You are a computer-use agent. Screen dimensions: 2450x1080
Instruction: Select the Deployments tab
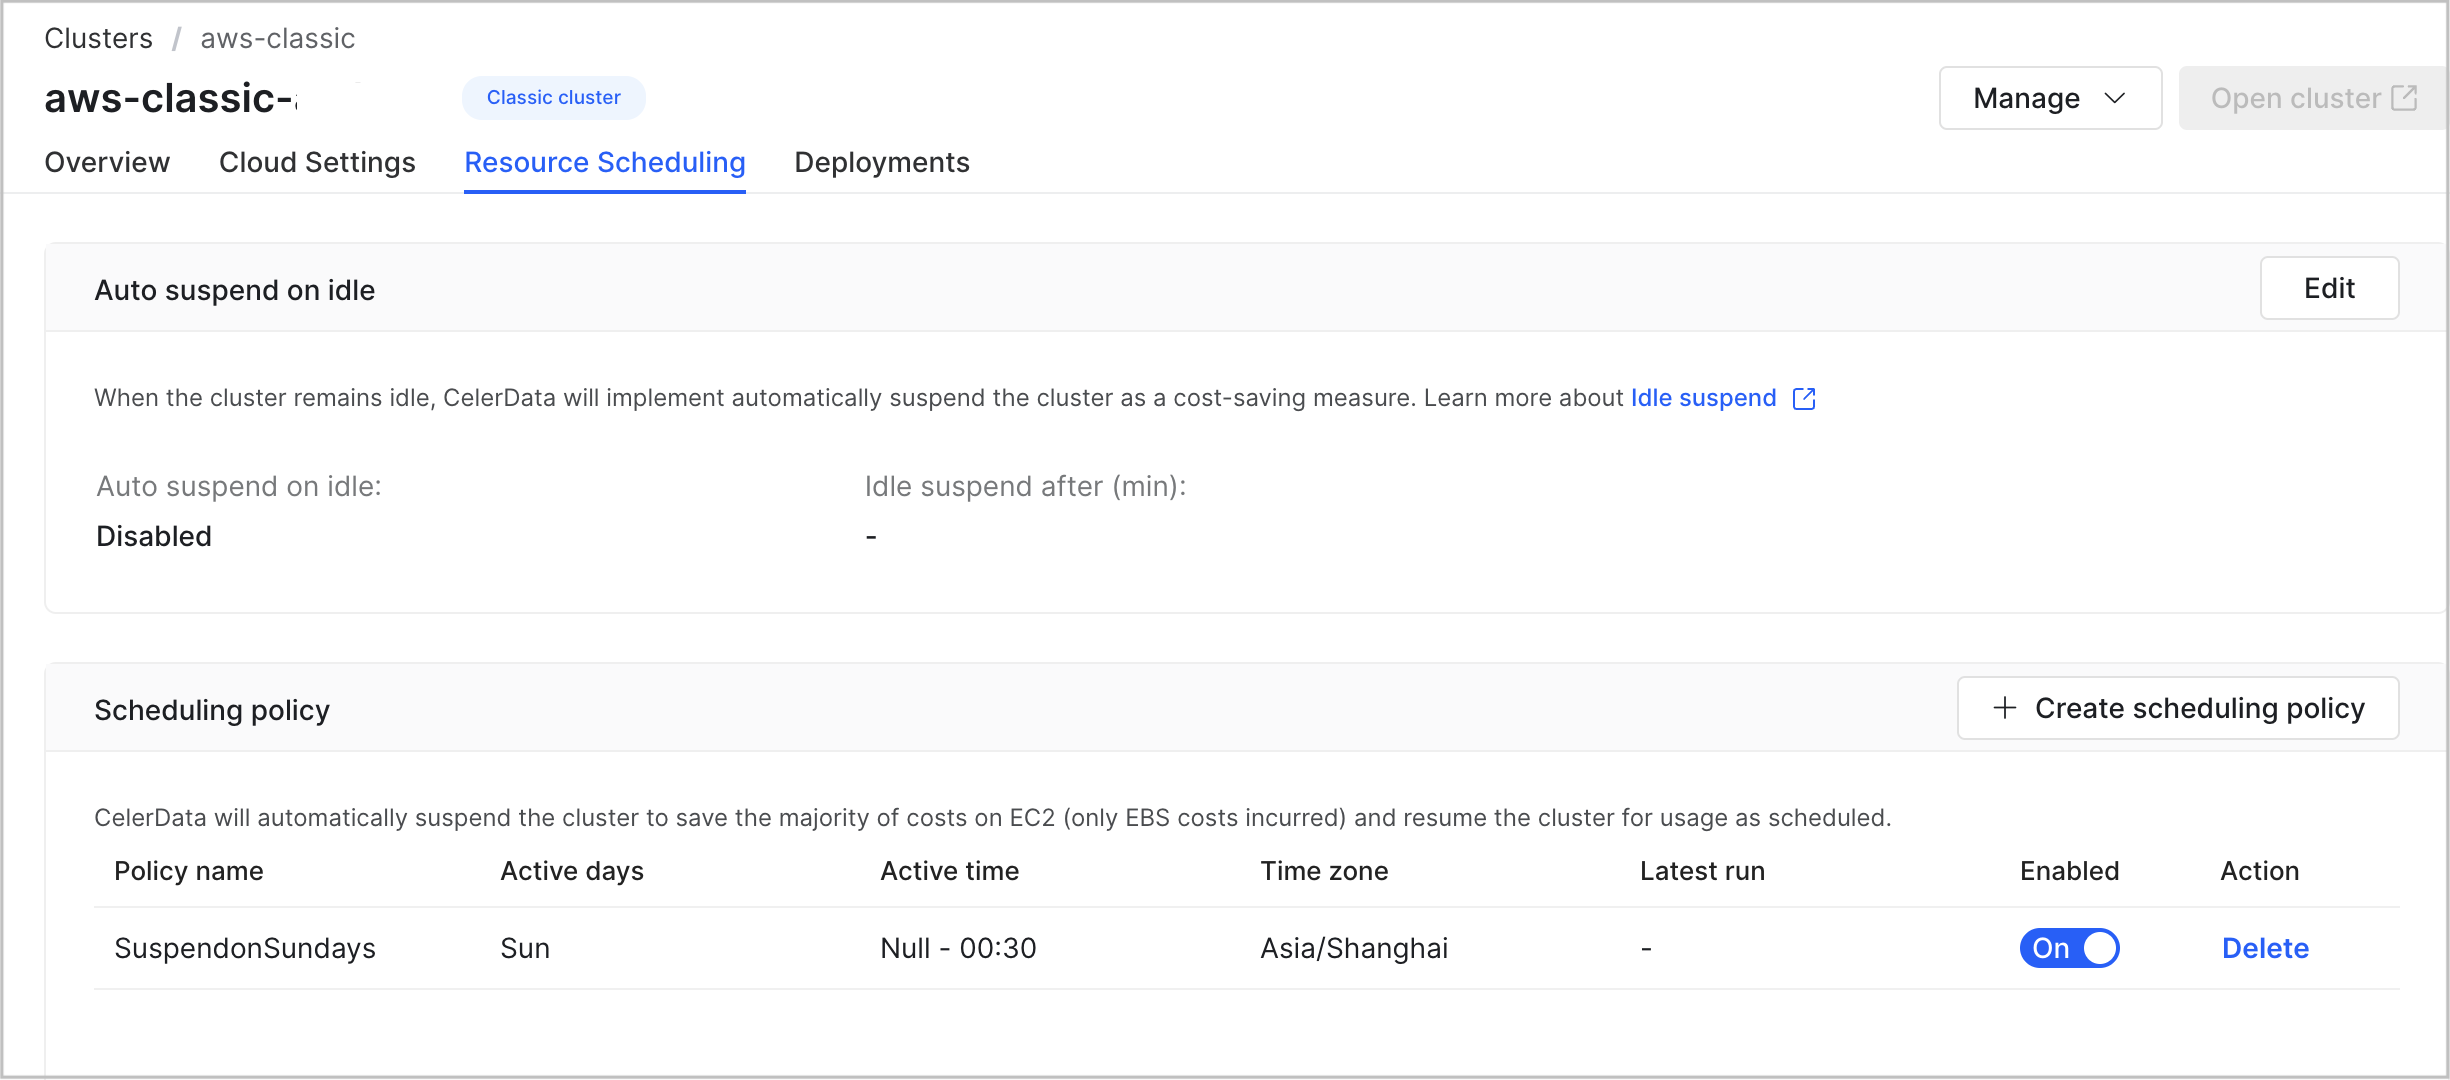[882, 162]
